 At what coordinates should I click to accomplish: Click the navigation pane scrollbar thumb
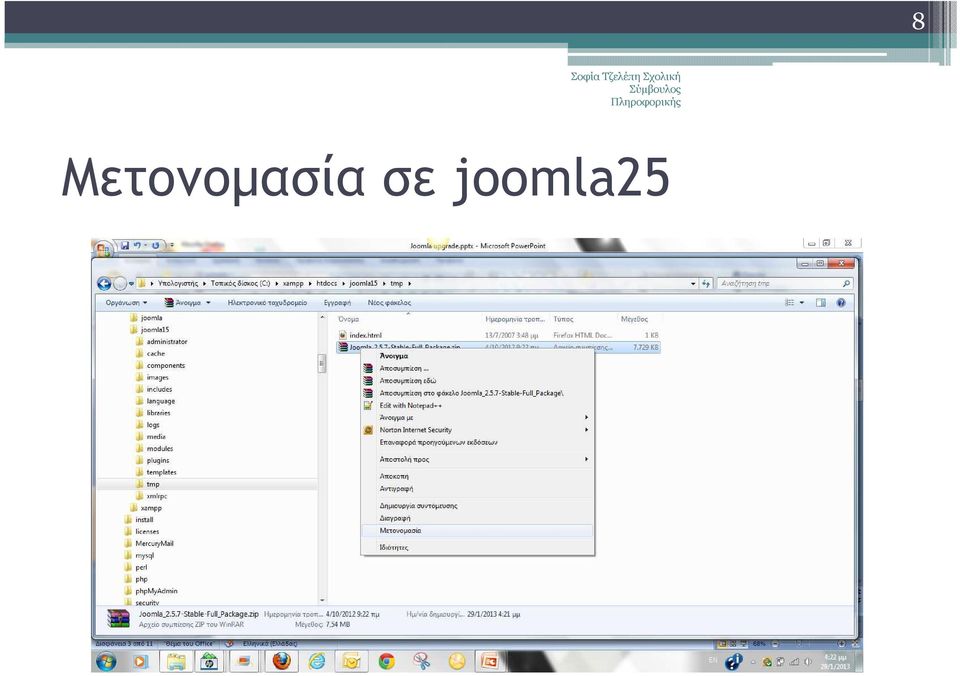(x=322, y=364)
